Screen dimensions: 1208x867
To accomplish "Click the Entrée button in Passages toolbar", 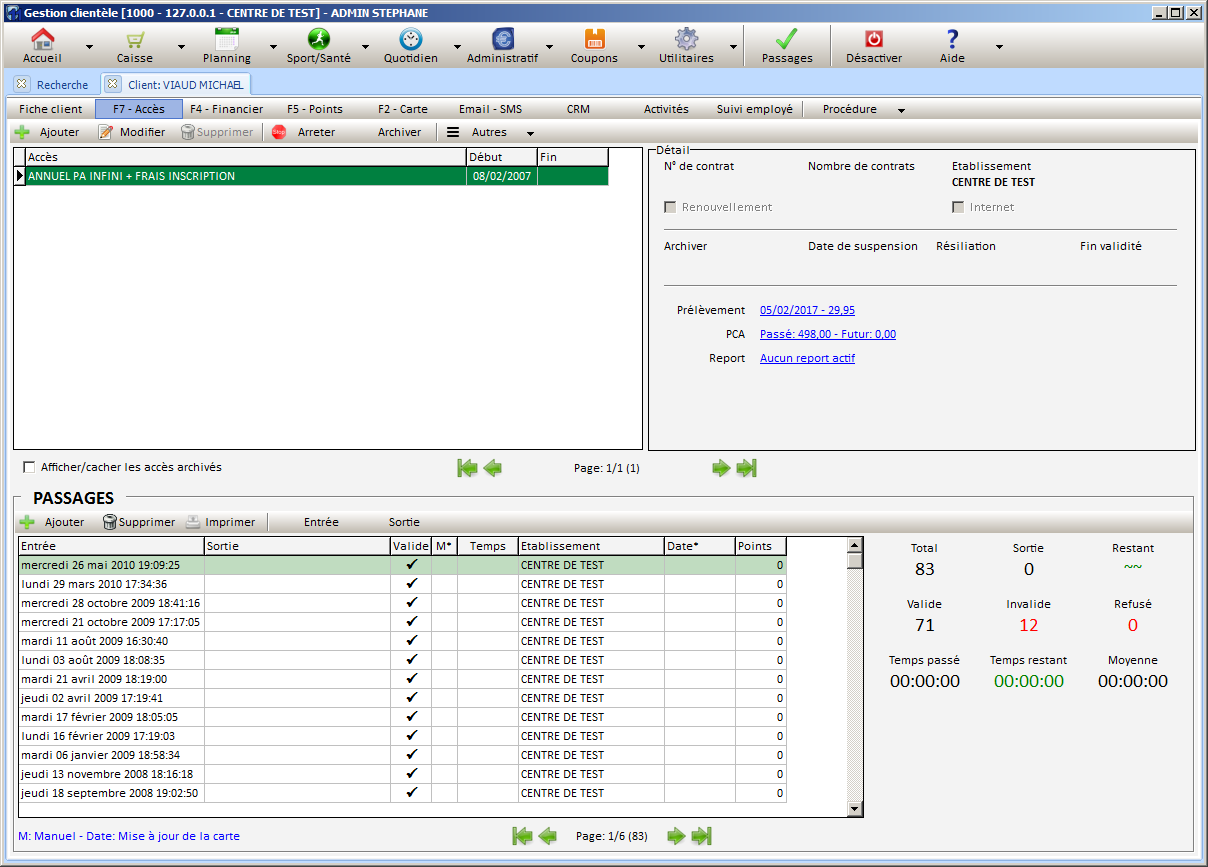I will [x=321, y=522].
